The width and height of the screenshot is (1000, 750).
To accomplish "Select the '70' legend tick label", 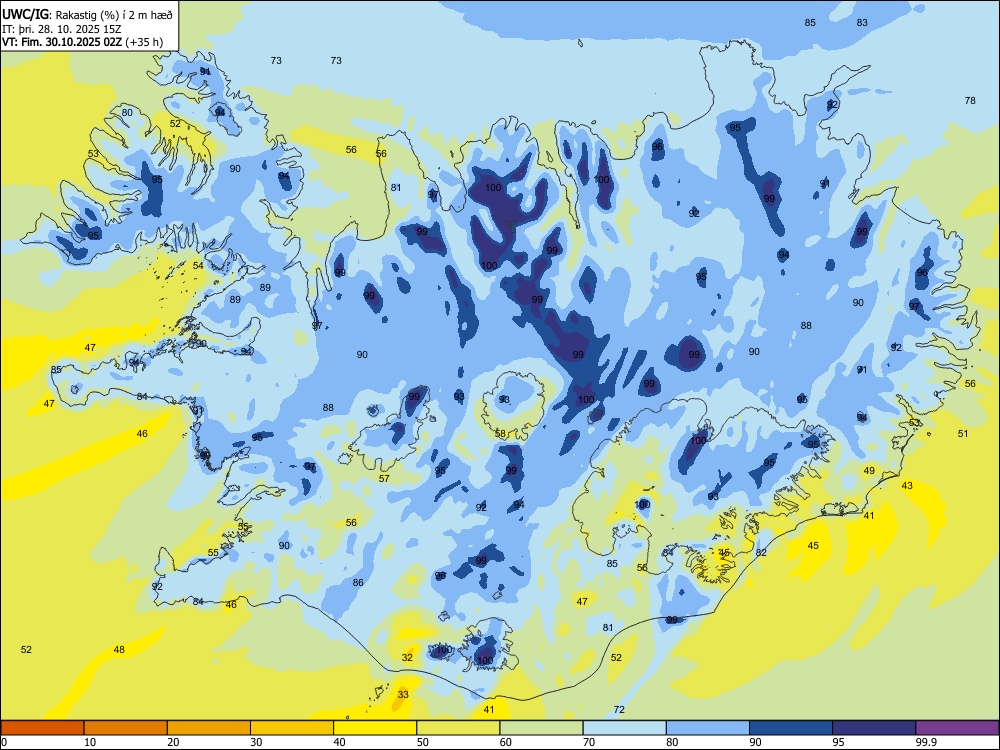I will 589,742.
